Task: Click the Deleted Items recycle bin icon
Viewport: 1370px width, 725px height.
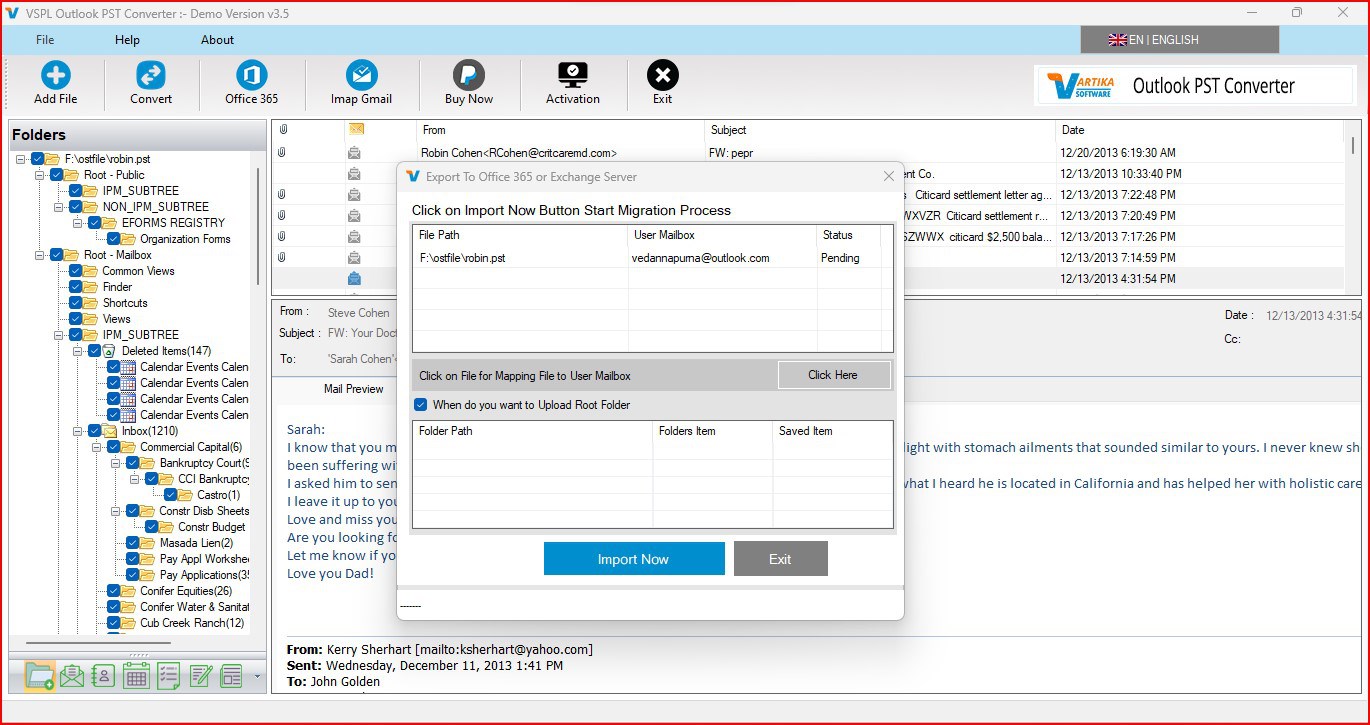Action: [x=109, y=351]
